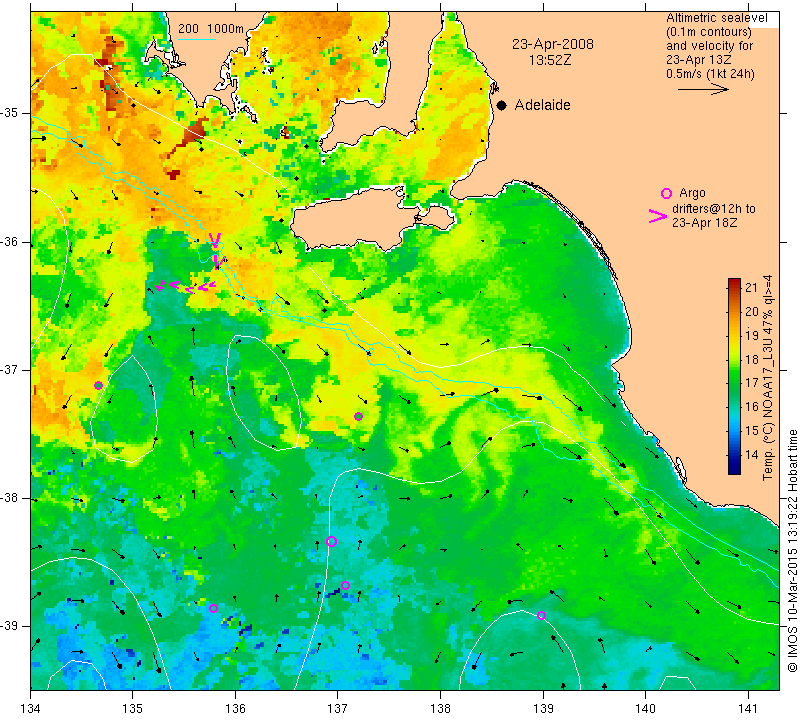Click the Temp. (°C) NOAA17_L3U vertical label
Screen dimensions: 800x720
[x=768, y=378]
